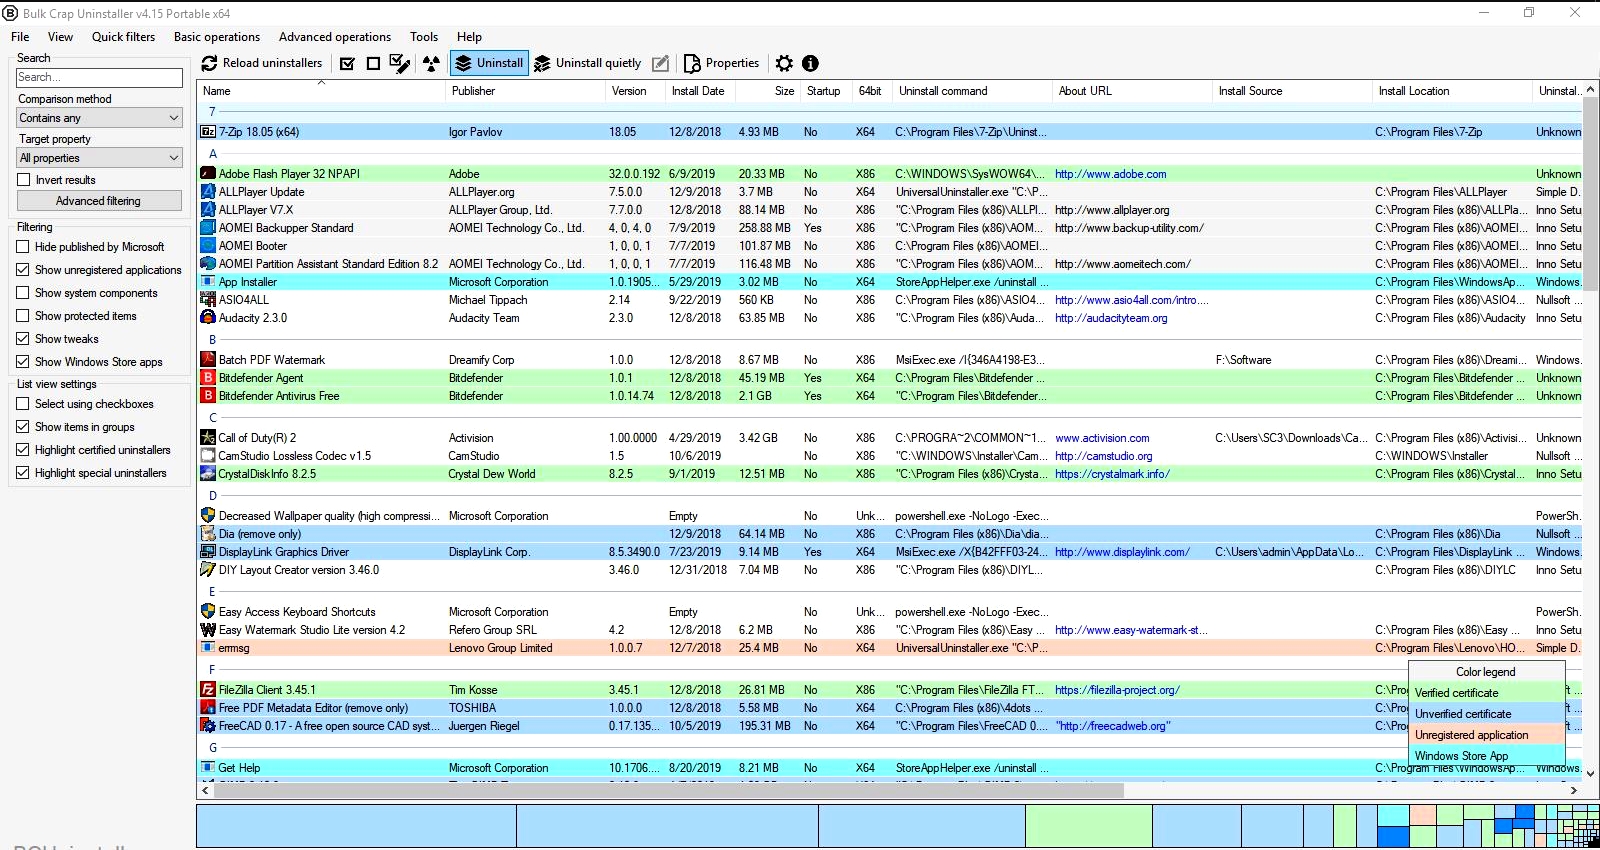The width and height of the screenshot is (1600, 850).
Task: Open the http://www.adobe.com link
Action: pyautogui.click(x=1110, y=174)
